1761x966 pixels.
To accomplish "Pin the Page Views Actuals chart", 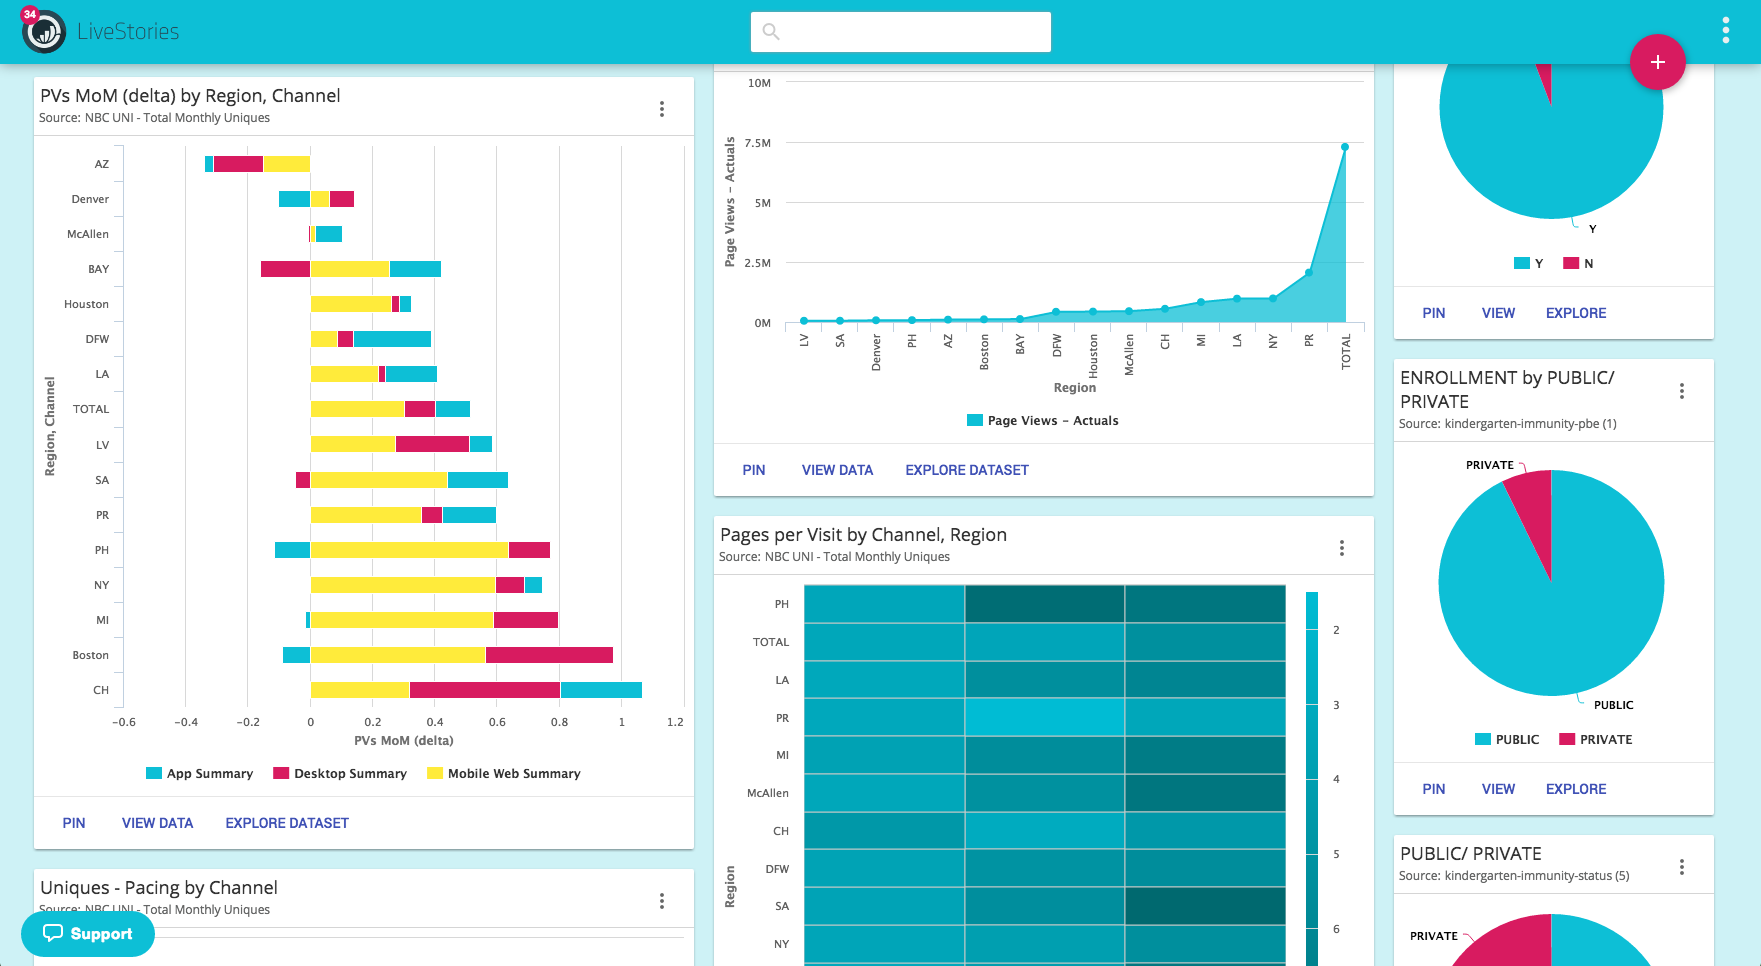I will pyautogui.click(x=754, y=470).
